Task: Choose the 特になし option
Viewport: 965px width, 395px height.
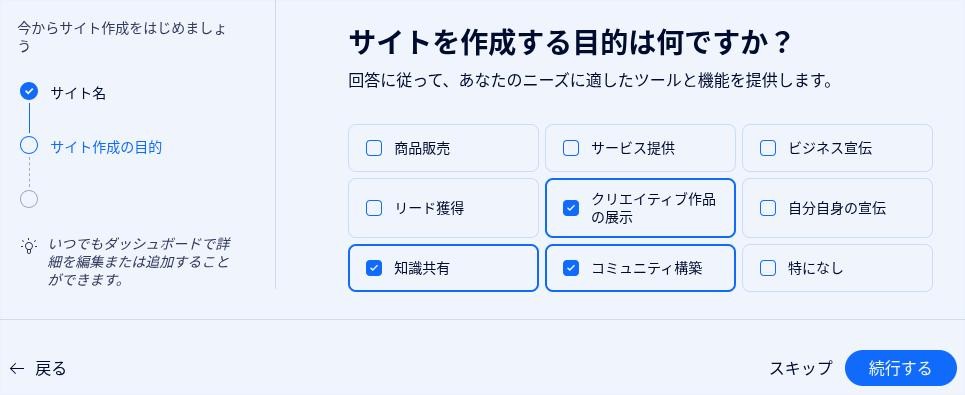Action: pyautogui.click(x=767, y=268)
